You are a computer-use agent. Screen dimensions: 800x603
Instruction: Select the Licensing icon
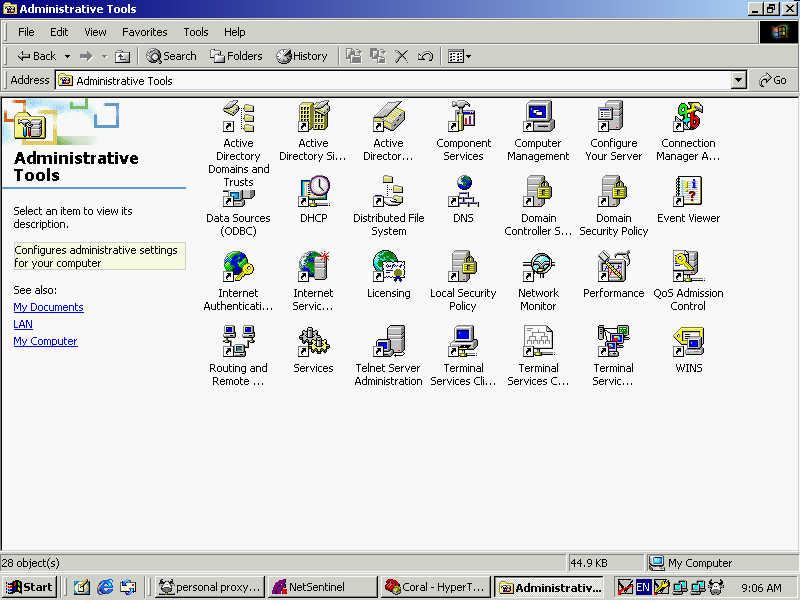[388, 268]
